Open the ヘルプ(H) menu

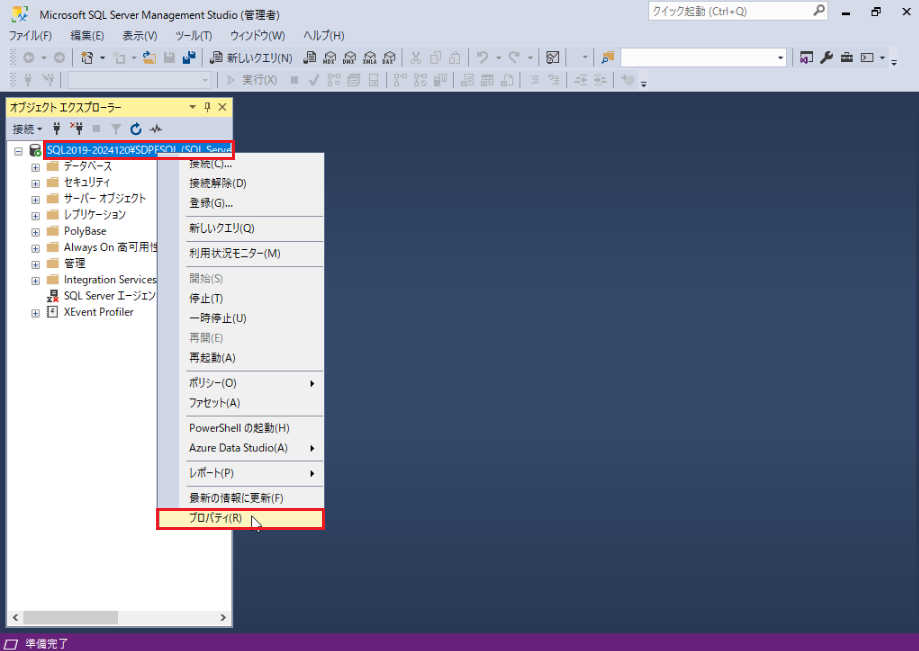point(324,36)
